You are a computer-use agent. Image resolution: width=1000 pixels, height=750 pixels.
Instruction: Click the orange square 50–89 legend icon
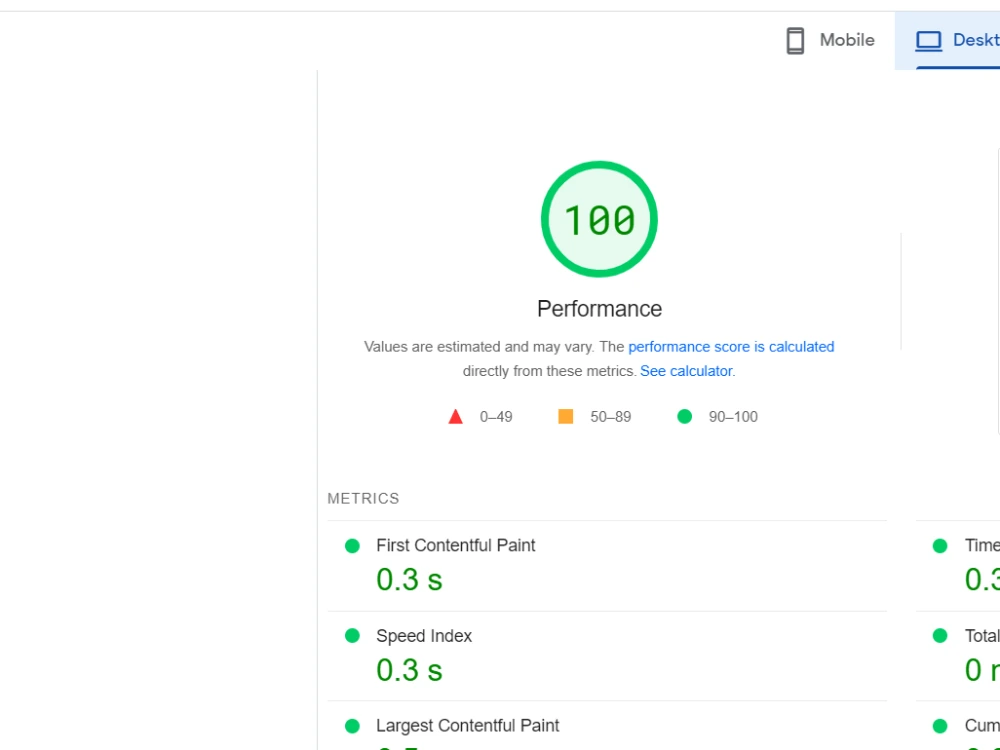(x=566, y=416)
